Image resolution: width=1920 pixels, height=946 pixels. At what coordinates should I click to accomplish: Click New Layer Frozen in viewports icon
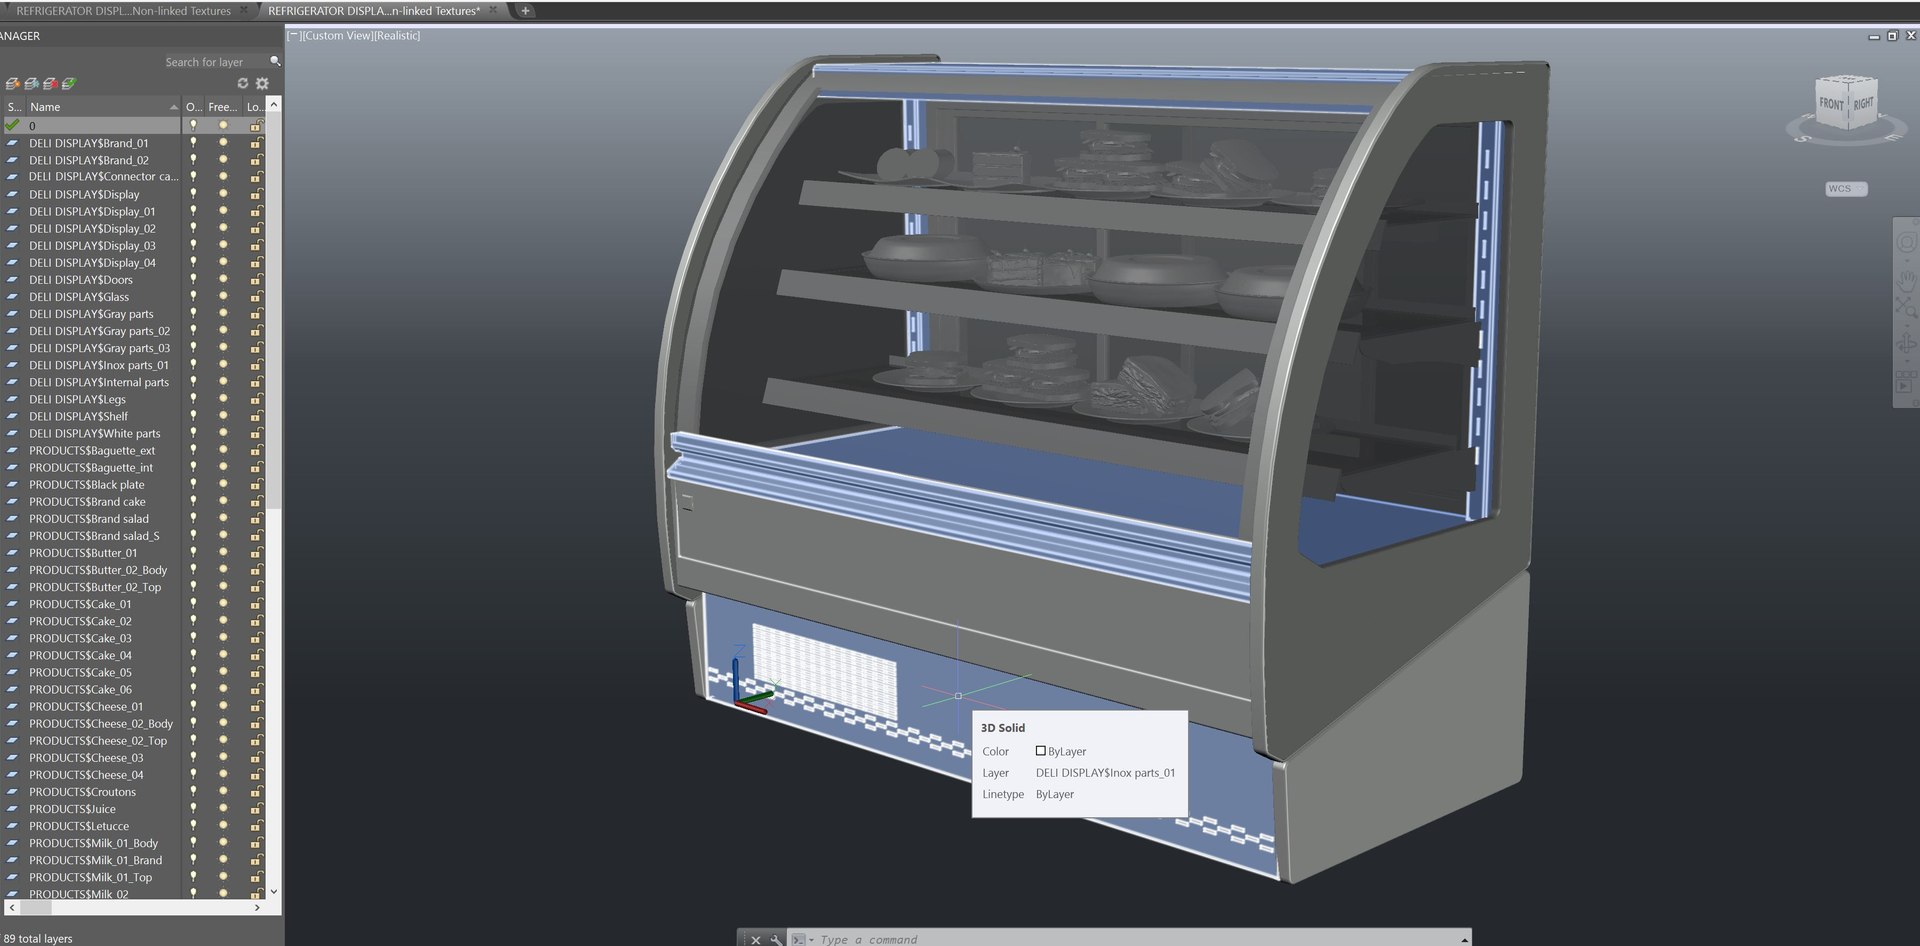click(x=31, y=84)
